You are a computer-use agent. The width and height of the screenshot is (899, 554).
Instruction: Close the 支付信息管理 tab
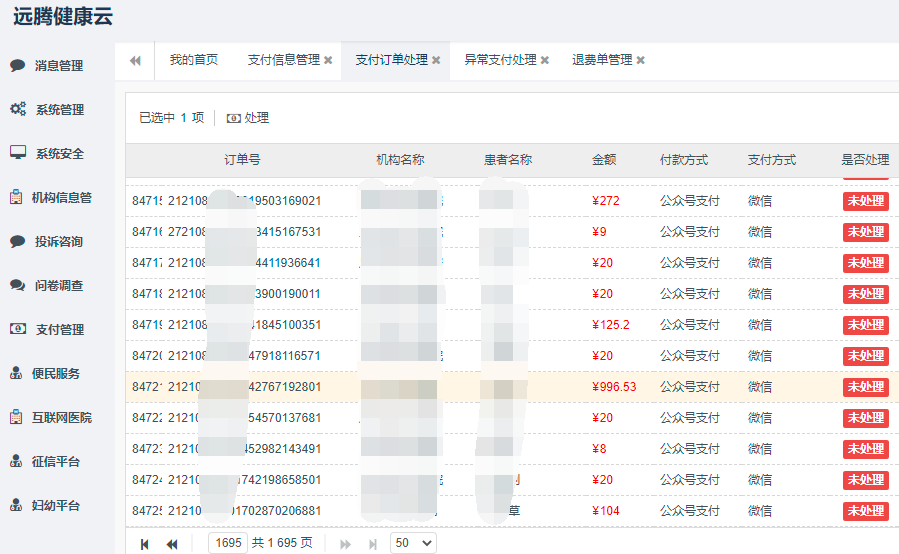pyautogui.click(x=328, y=60)
